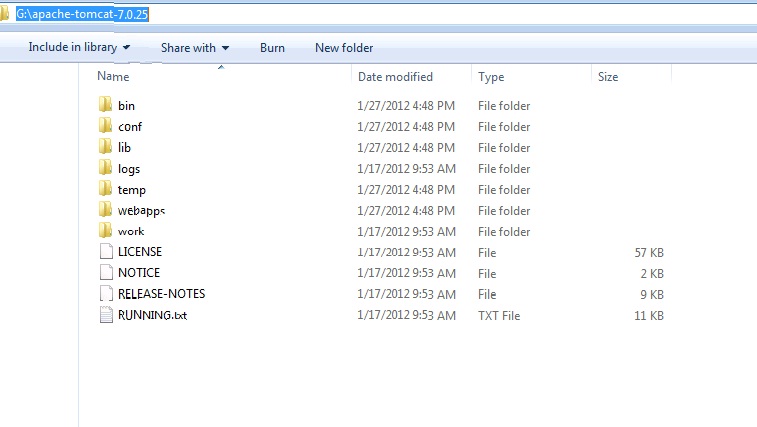The width and height of the screenshot is (757, 427).
Task: Select the lib folder name
Action: [125, 147]
